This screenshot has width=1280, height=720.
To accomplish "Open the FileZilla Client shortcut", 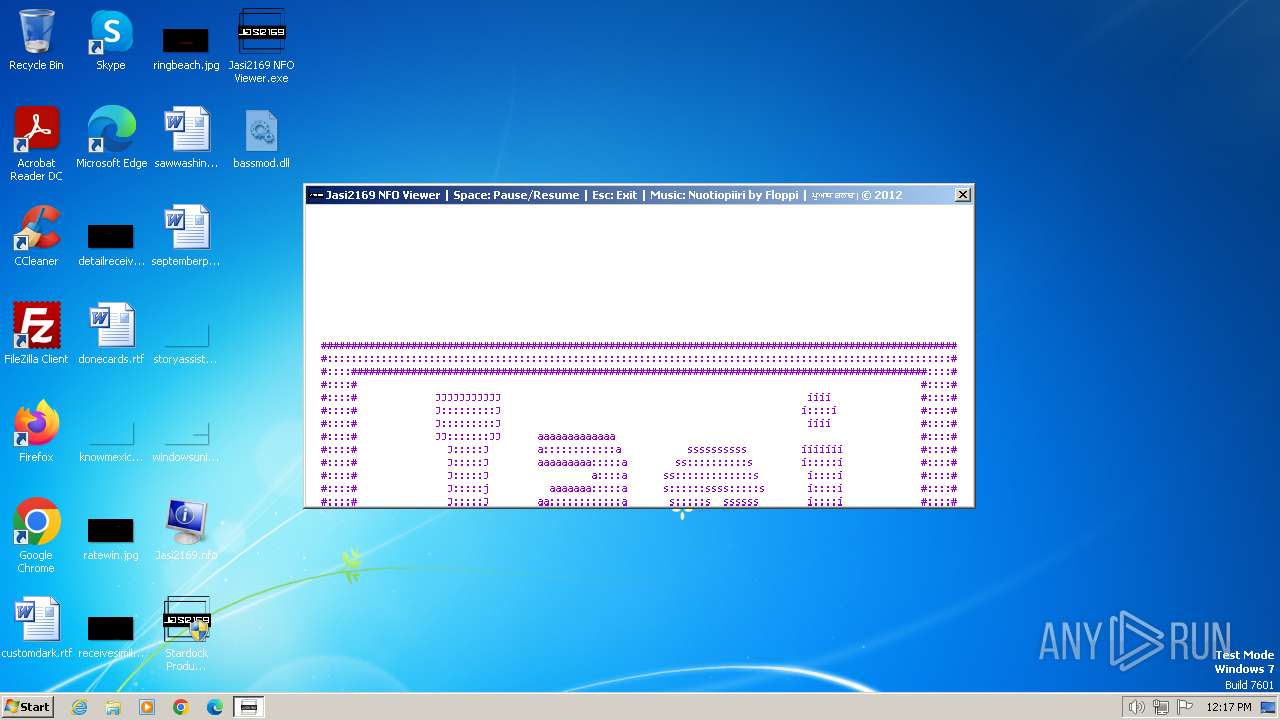I will 36,334.
